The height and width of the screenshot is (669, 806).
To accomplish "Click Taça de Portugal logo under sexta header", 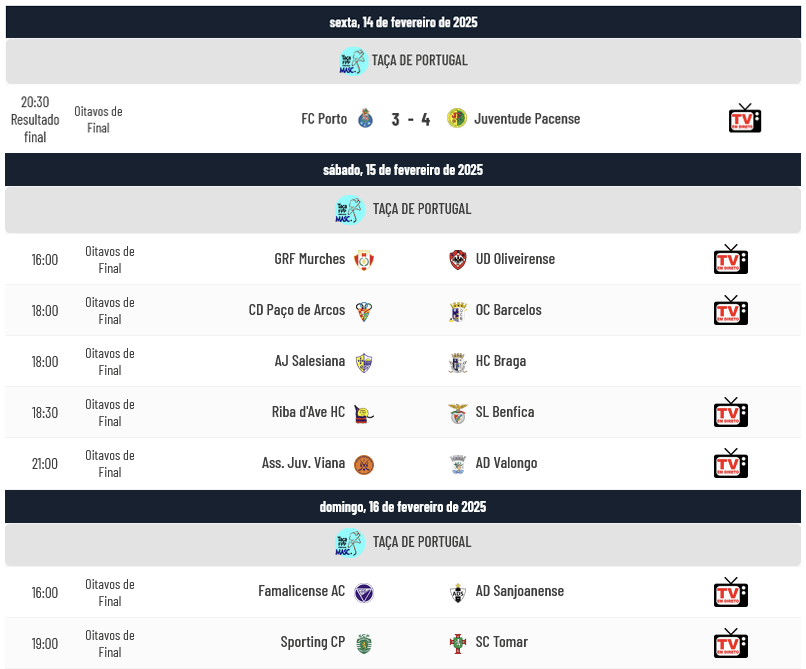I will point(354,61).
